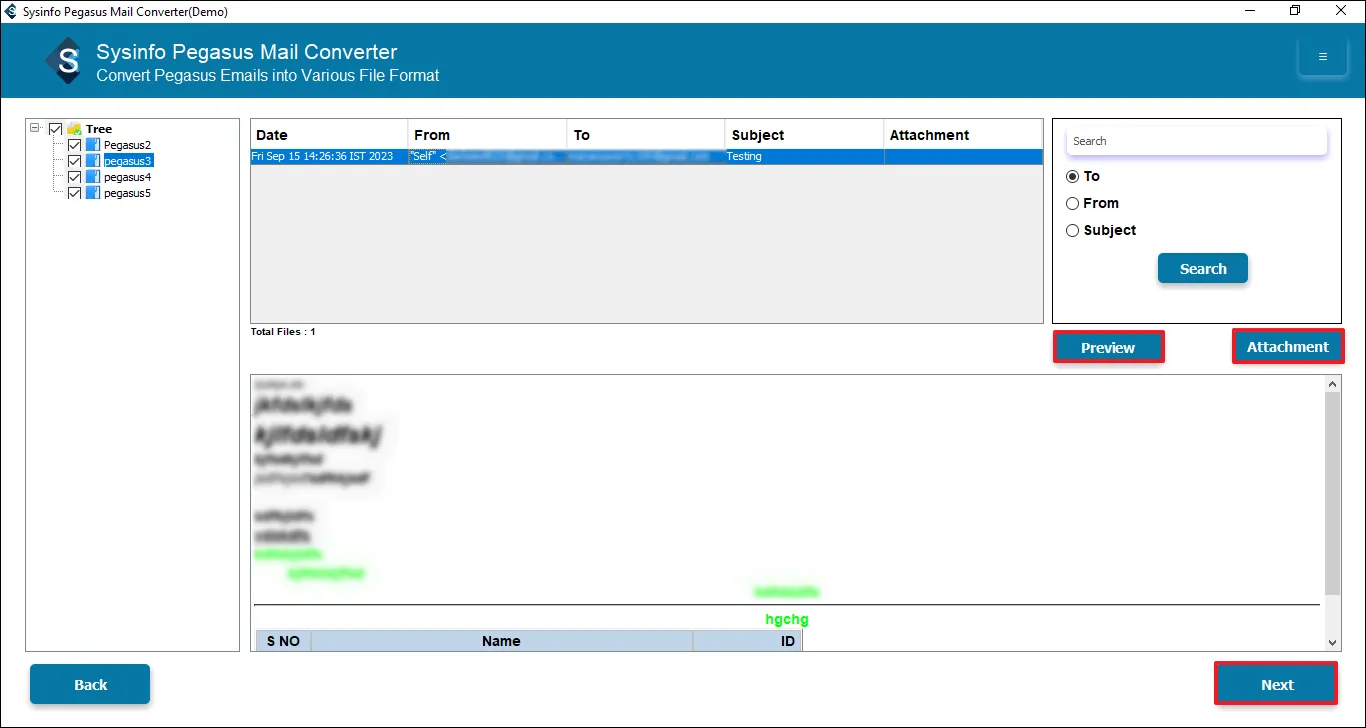Screen dimensions: 1366x728
Task: Go Back to the previous step
Action: tap(90, 685)
